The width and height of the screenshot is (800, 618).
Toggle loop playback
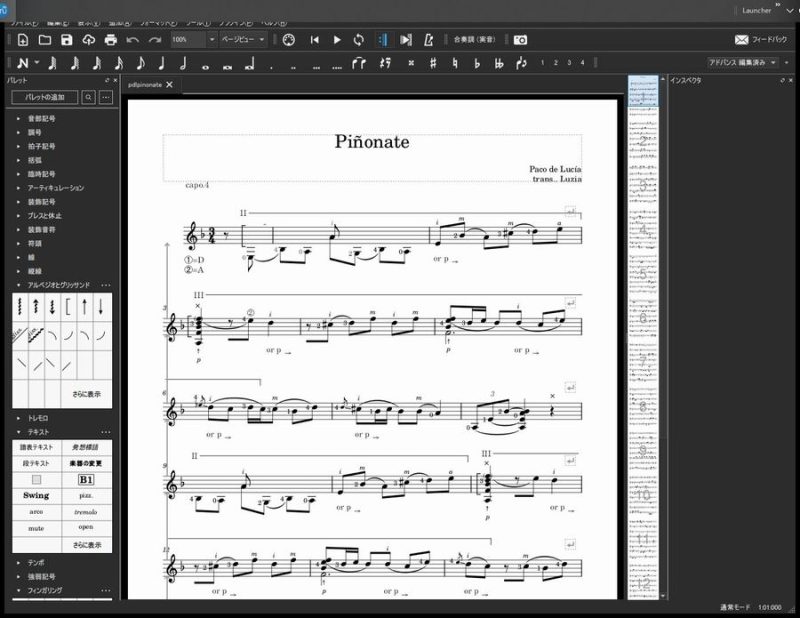358,40
